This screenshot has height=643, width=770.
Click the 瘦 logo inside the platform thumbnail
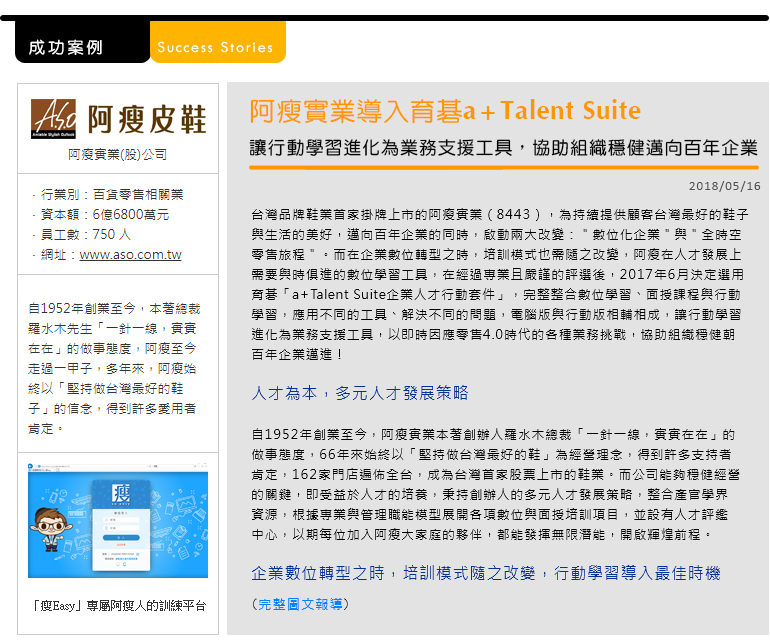tap(119, 497)
